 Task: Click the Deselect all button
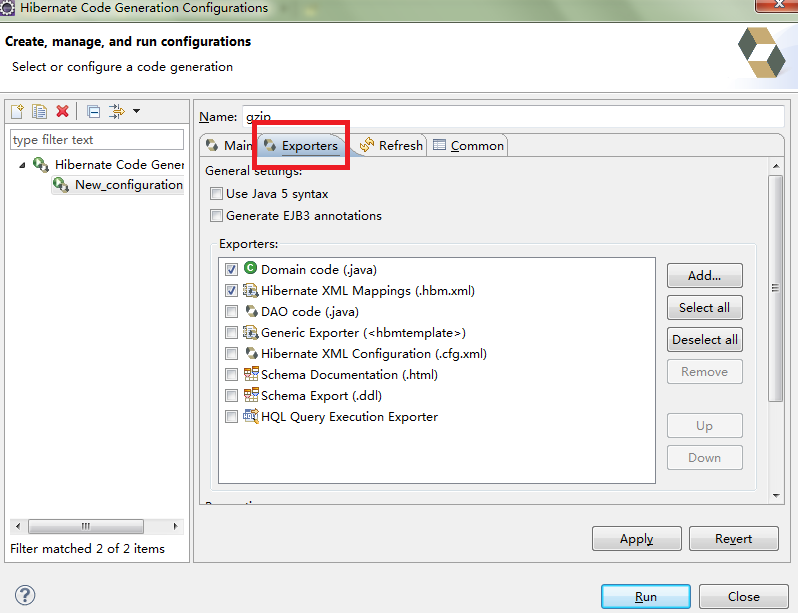(704, 340)
